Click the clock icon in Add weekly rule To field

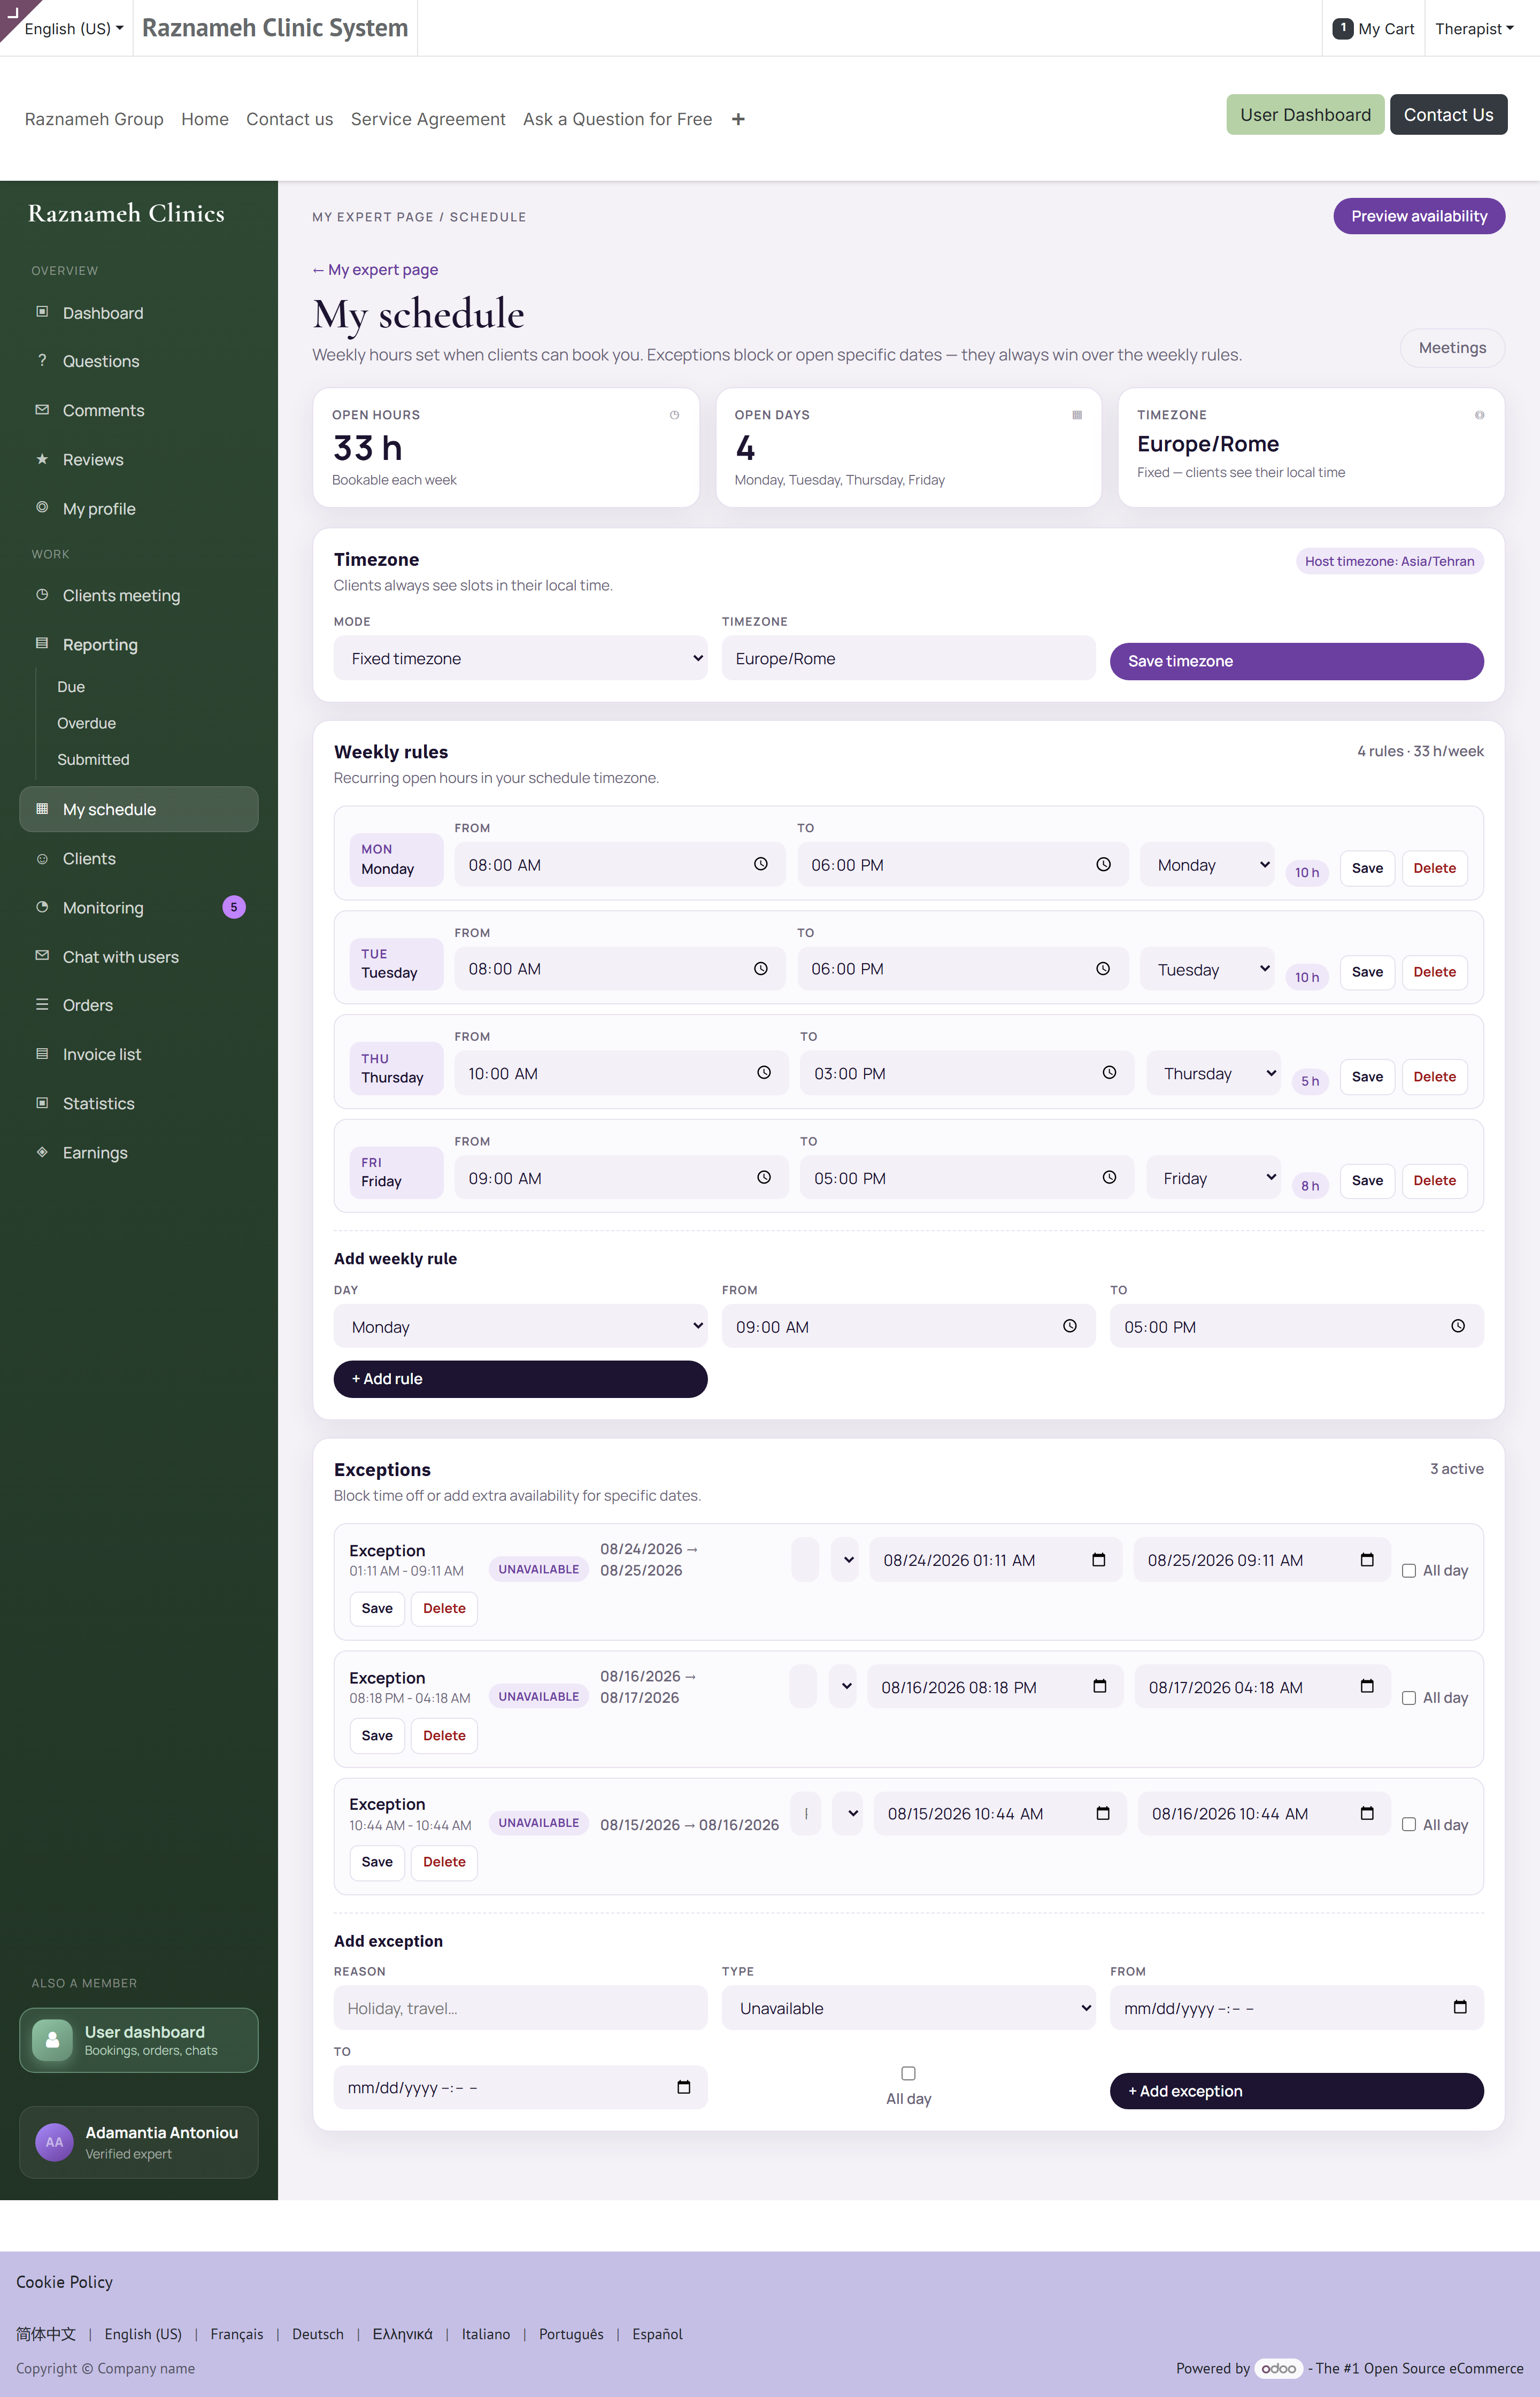coord(1458,1326)
